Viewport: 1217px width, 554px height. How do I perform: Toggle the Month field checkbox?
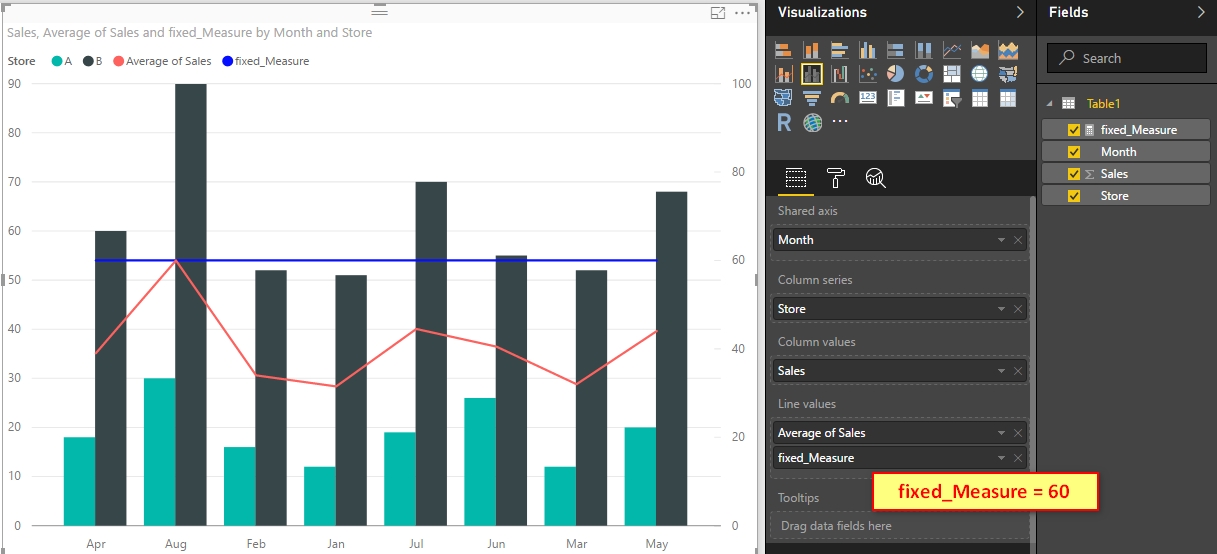[x=1074, y=152]
